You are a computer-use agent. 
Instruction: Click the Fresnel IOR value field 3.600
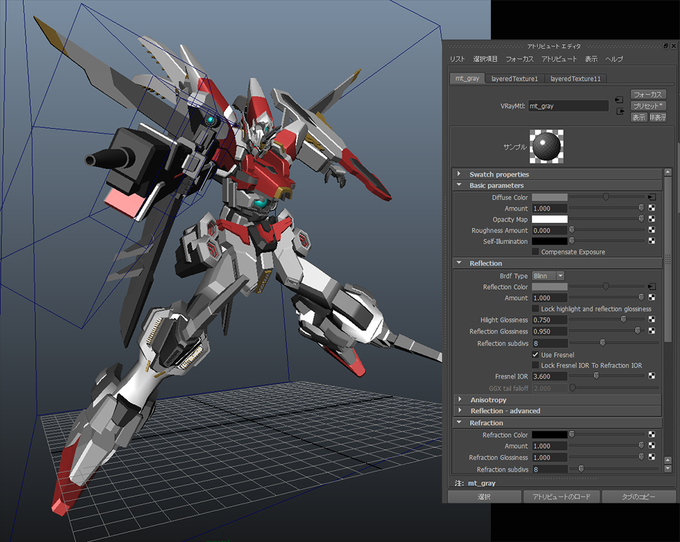(x=549, y=376)
